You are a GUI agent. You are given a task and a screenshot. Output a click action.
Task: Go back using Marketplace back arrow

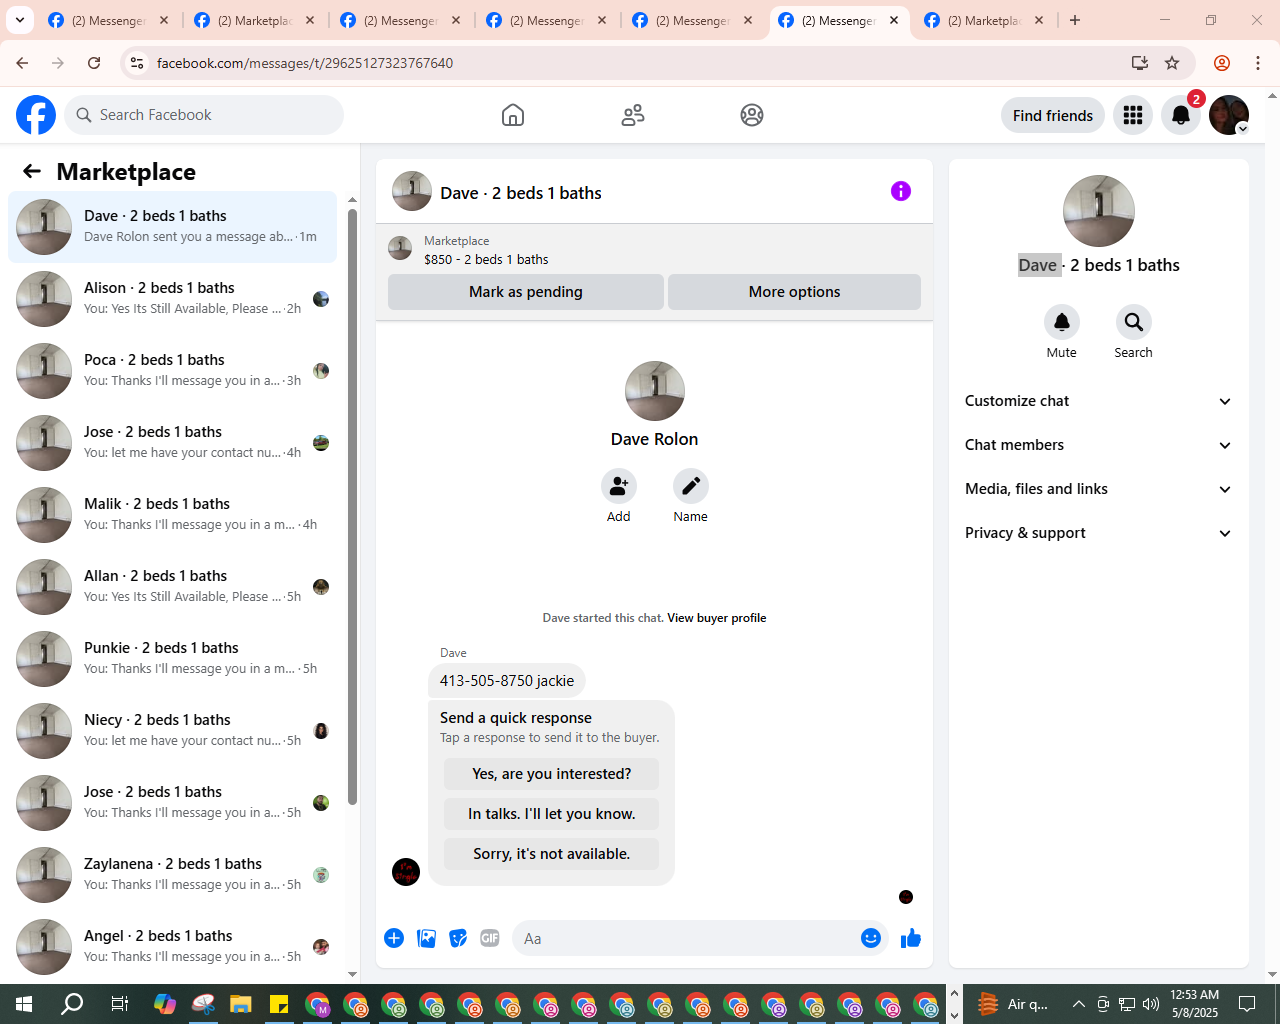(32, 171)
